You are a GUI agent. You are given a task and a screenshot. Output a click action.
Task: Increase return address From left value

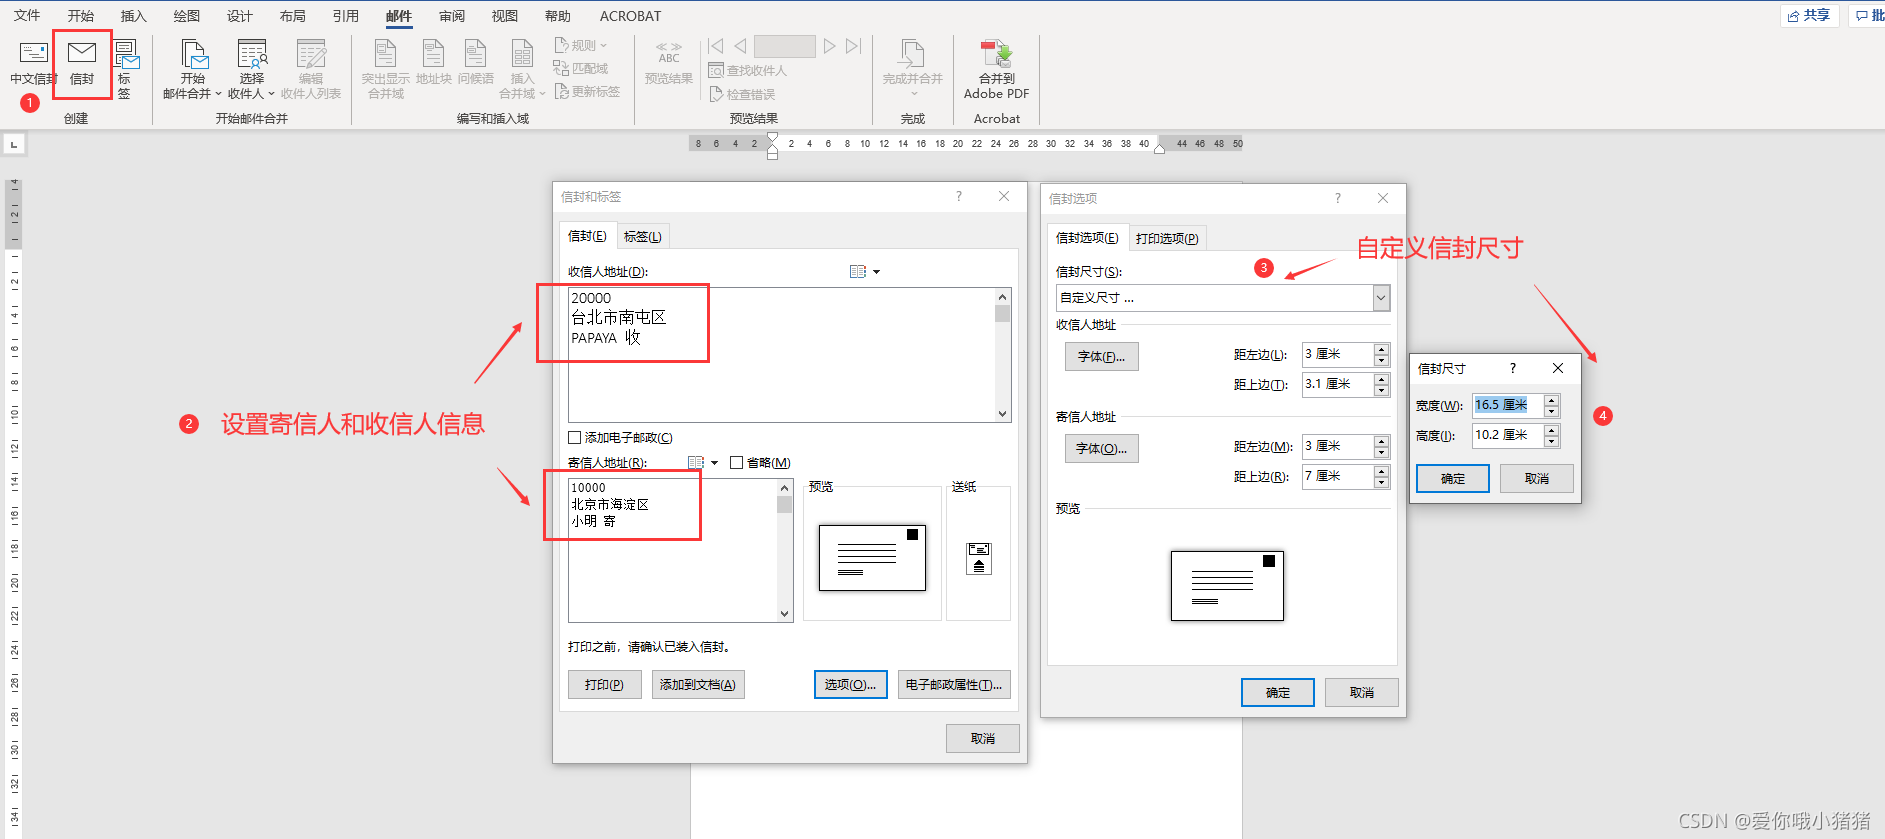pyautogui.click(x=1381, y=441)
